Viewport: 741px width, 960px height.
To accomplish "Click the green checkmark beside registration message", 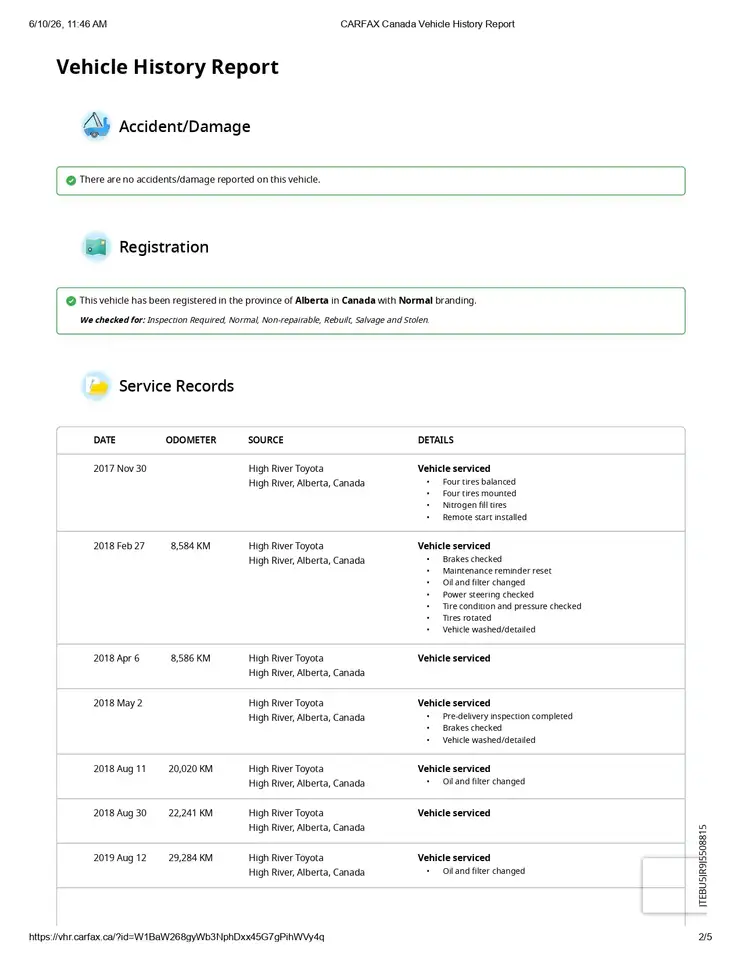I will point(71,301).
